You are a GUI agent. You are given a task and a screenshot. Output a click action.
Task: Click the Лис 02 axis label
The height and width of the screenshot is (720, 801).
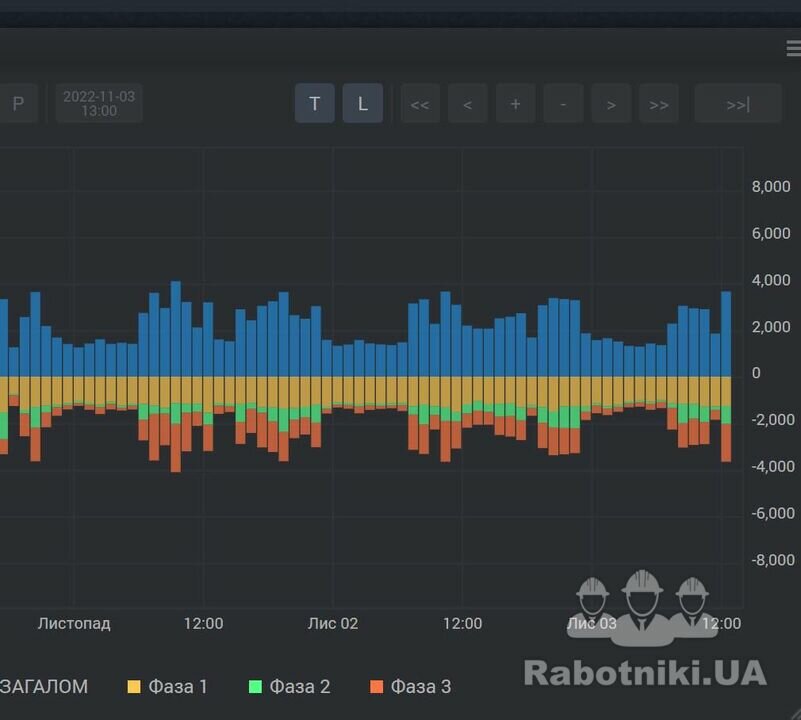[333, 623]
